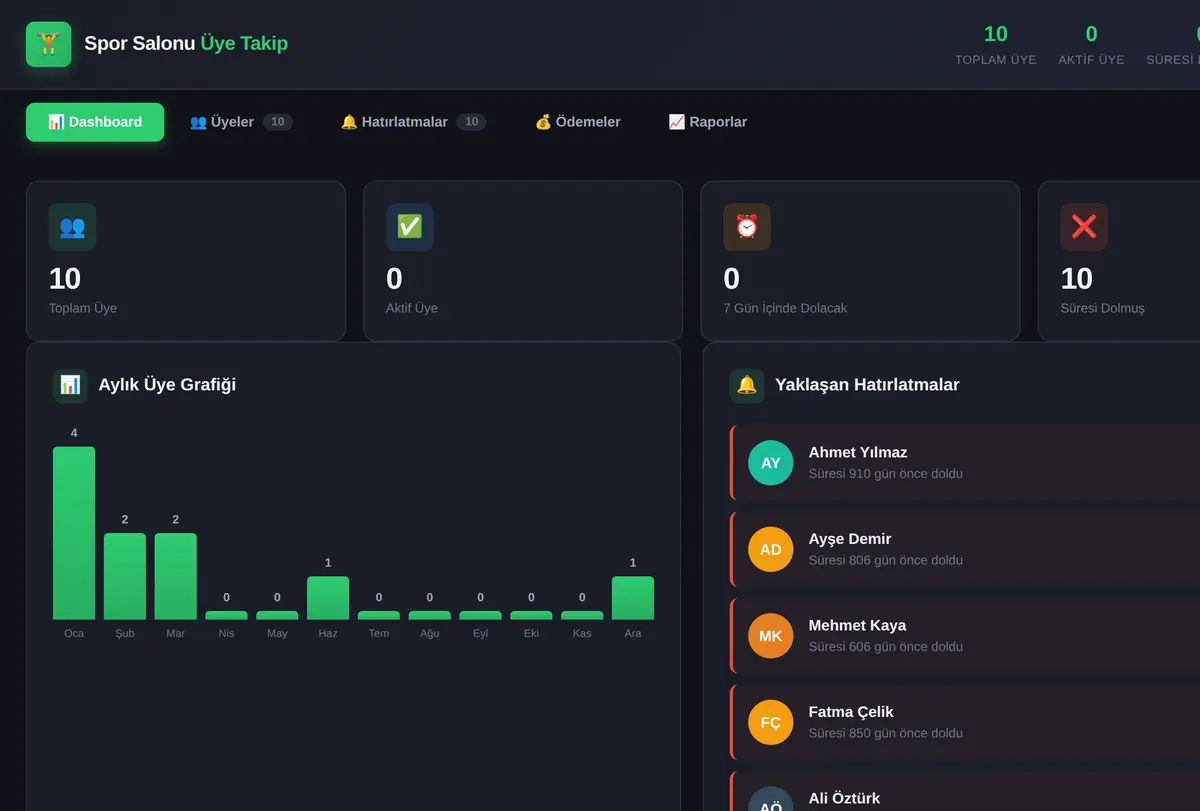Open the Dashboard tab
The height and width of the screenshot is (811, 1200).
pyautogui.click(x=95, y=122)
